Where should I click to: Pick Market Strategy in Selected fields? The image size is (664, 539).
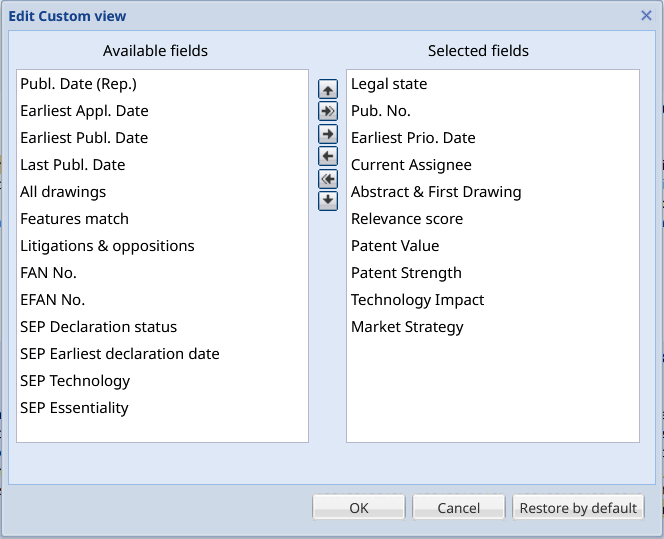click(x=407, y=327)
